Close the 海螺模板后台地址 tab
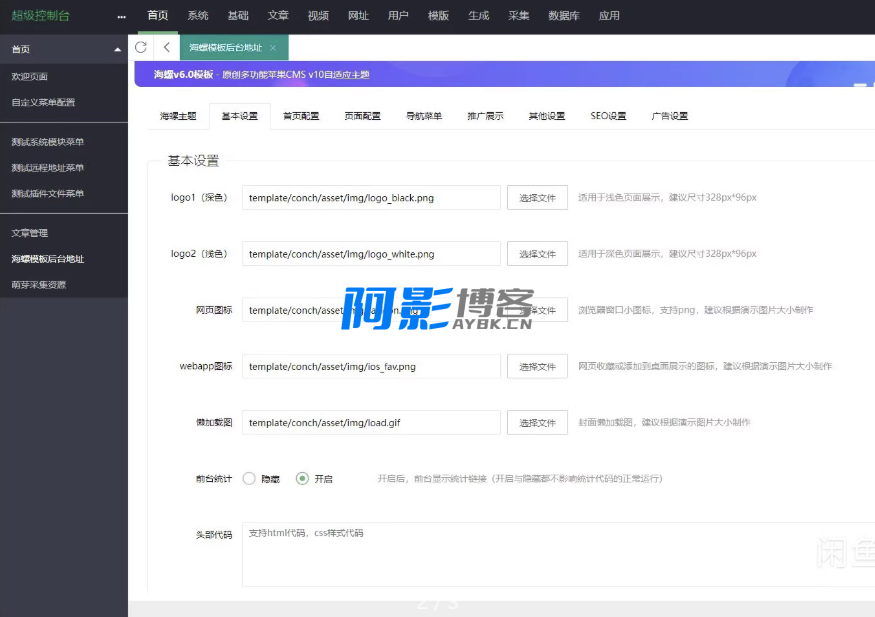 [273, 48]
